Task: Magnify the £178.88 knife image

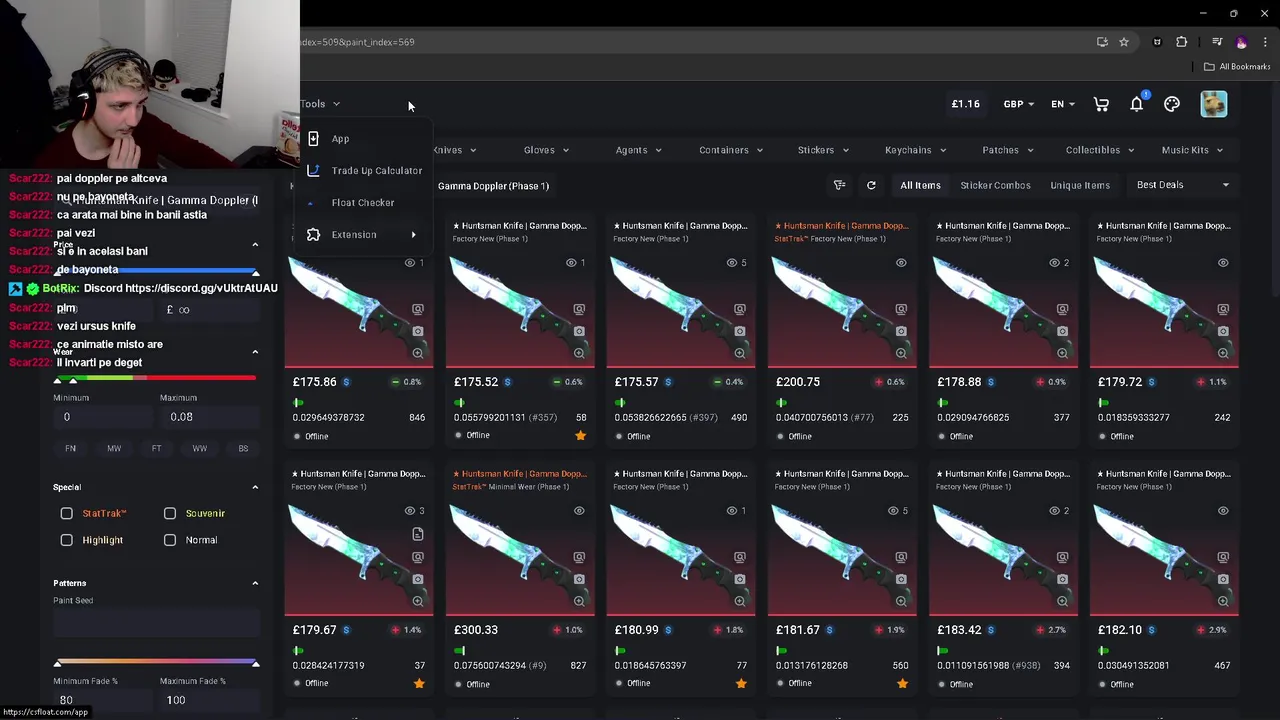Action: (1062, 353)
